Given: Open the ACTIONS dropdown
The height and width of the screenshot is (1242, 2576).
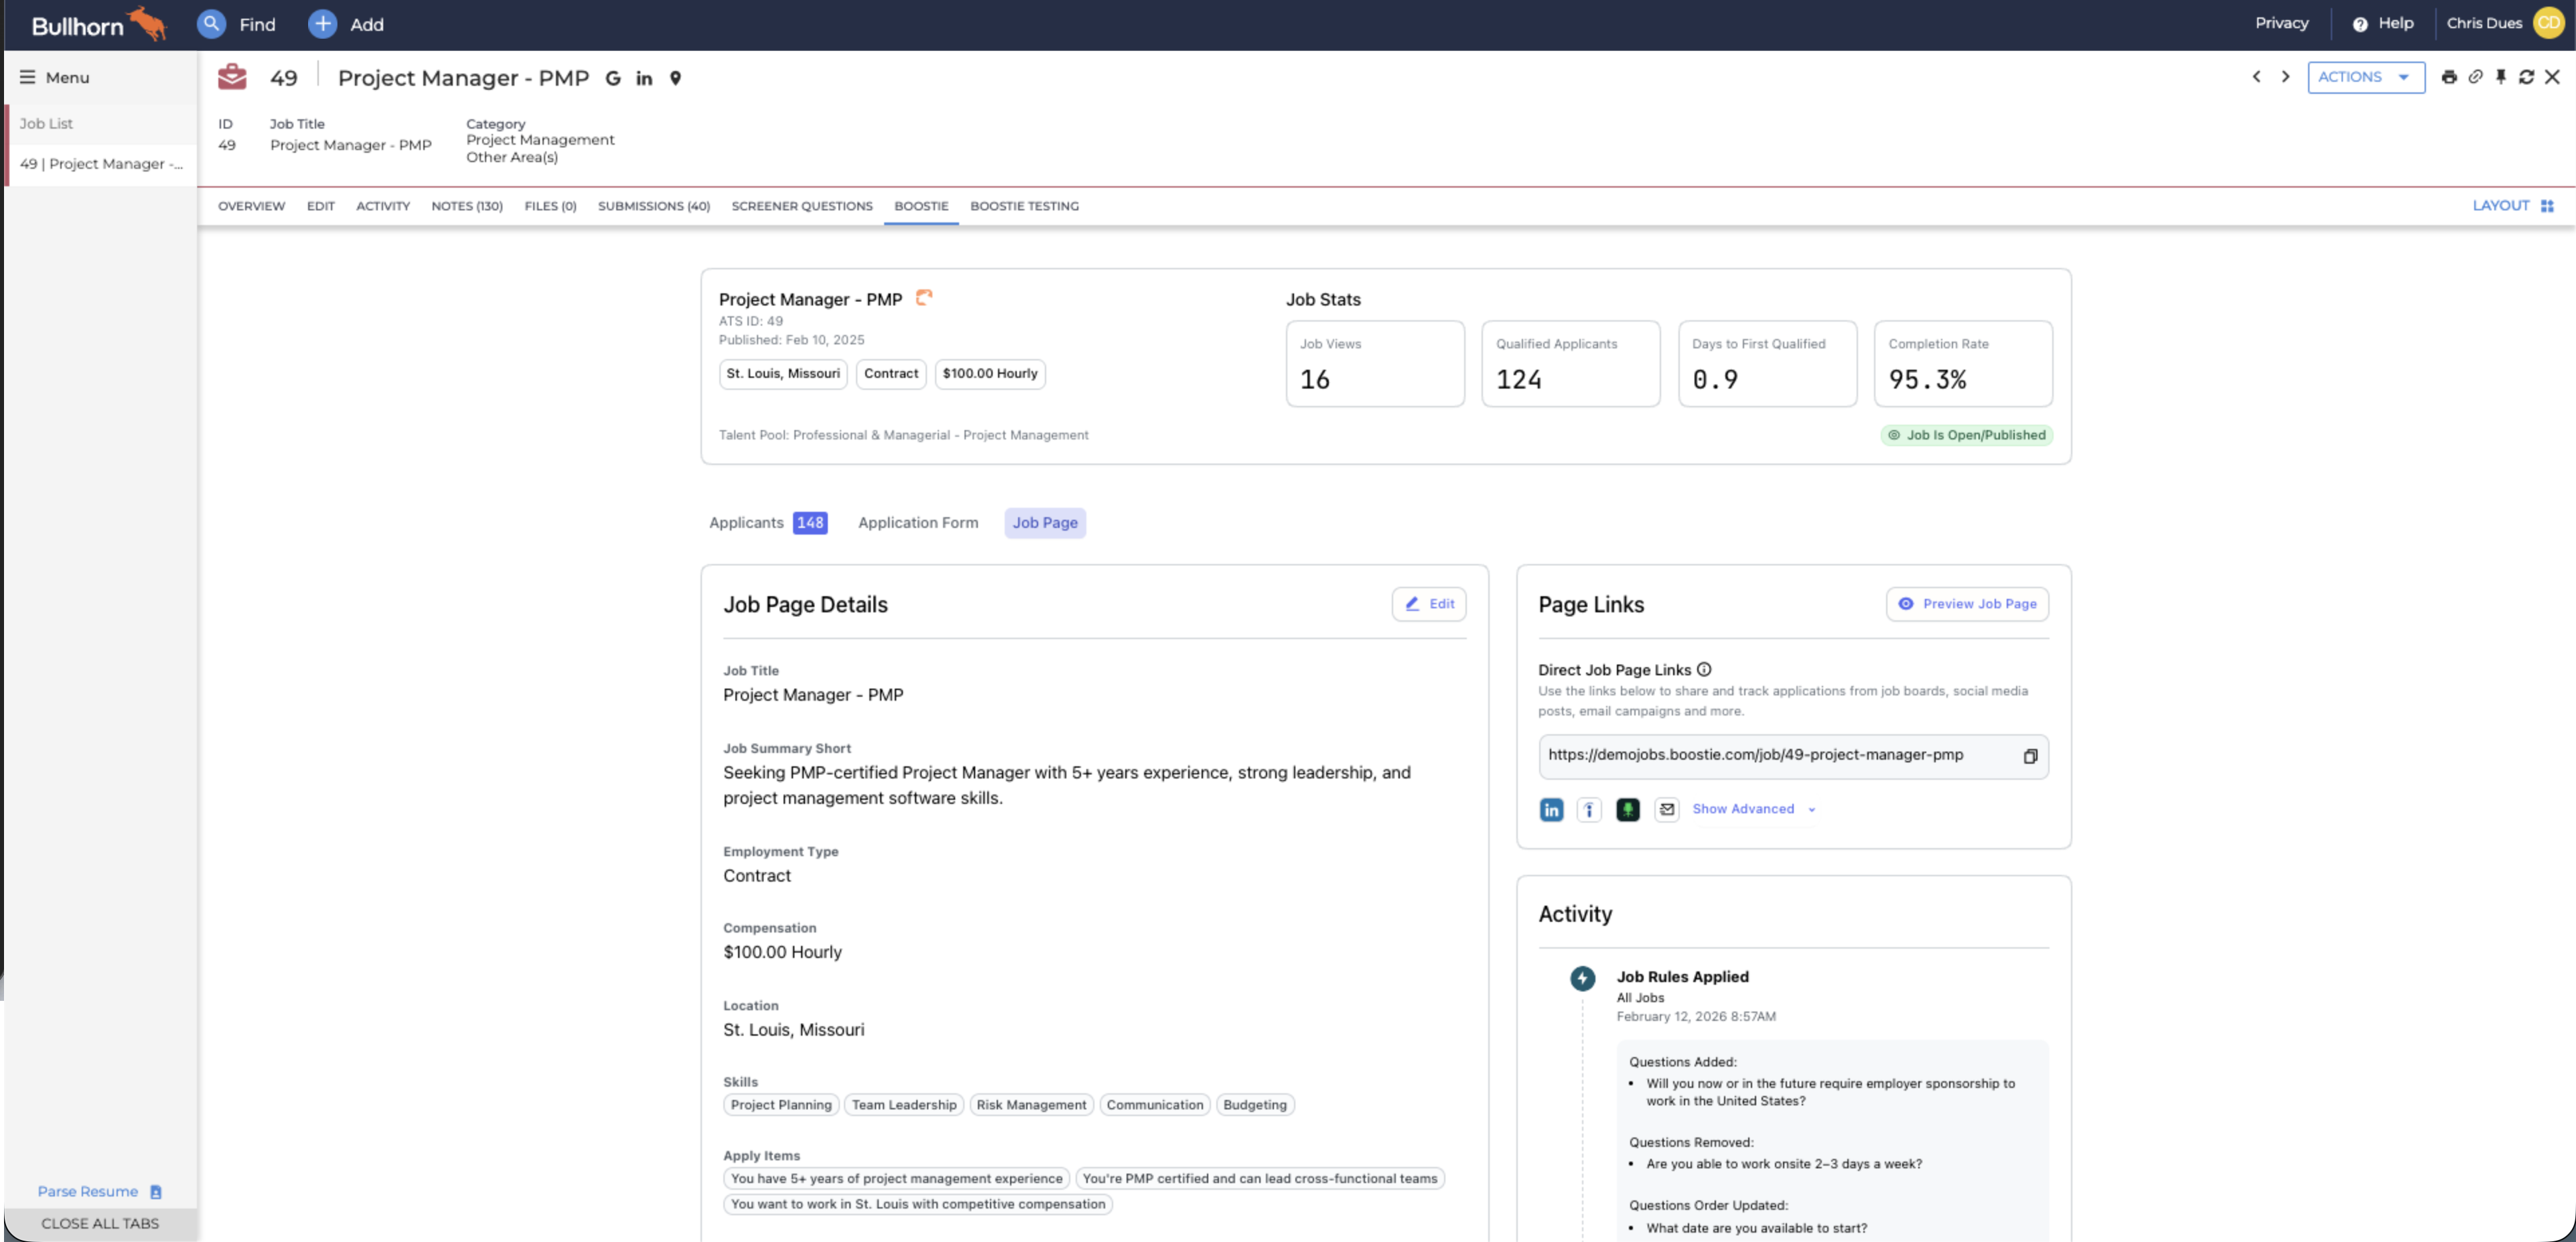Looking at the screenshot, I should click(x=2365, y=77).
